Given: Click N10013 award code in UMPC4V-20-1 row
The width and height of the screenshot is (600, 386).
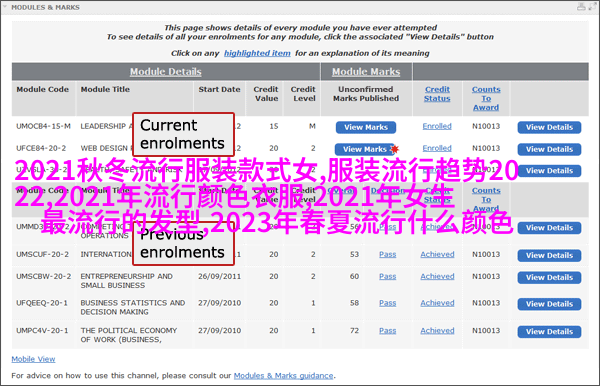Looking at the screenshot, I should (x=486, y=331).
